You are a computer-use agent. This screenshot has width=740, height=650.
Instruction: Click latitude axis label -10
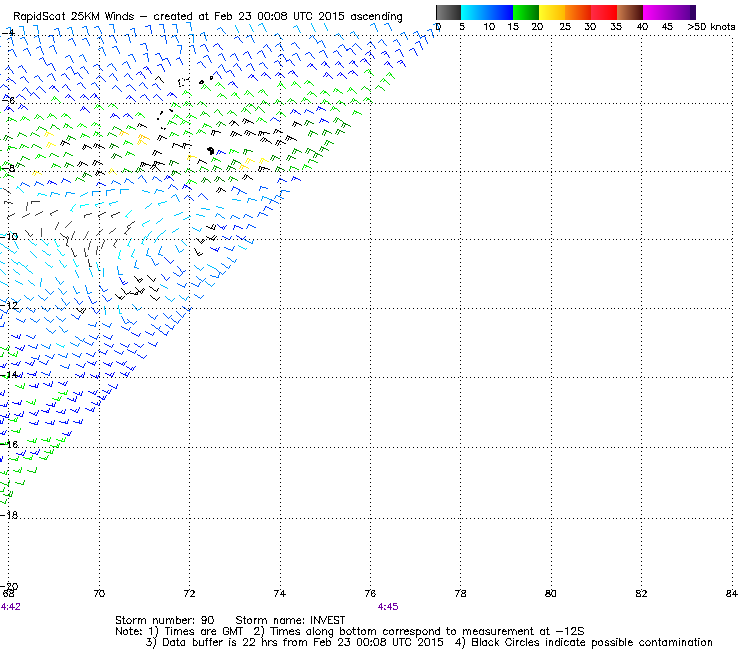pyautogui.click(x=9, y=236)
